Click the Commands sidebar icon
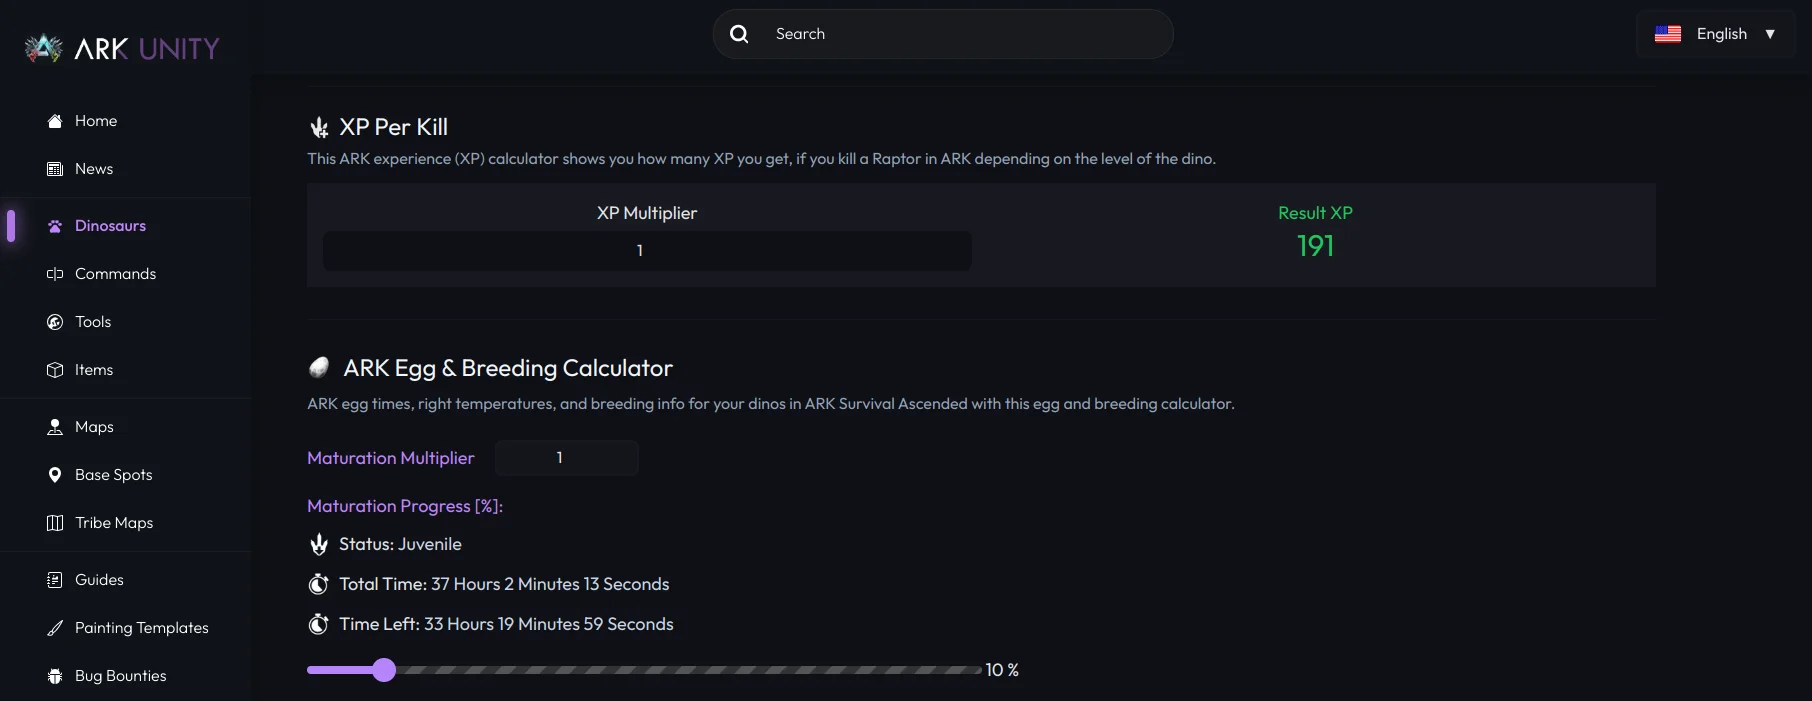 pyautogui.click(x=55, y=274)
